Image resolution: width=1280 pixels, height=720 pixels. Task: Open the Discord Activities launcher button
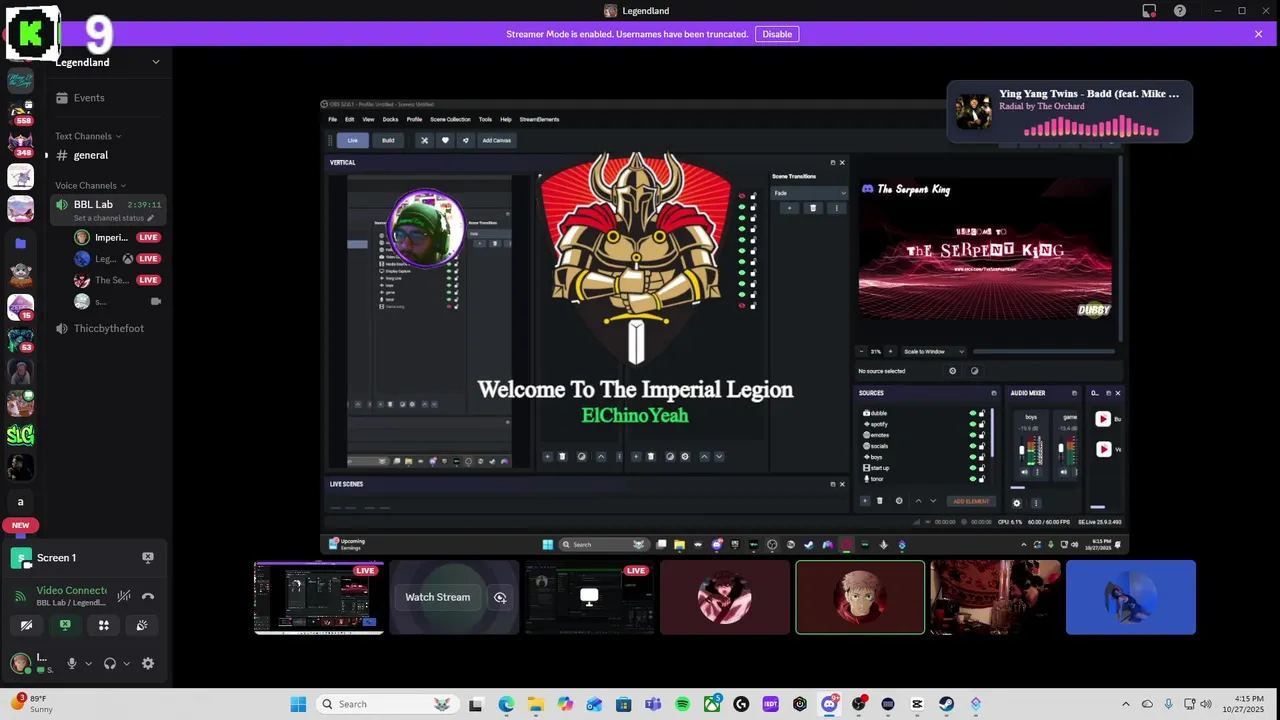(104, 625)
